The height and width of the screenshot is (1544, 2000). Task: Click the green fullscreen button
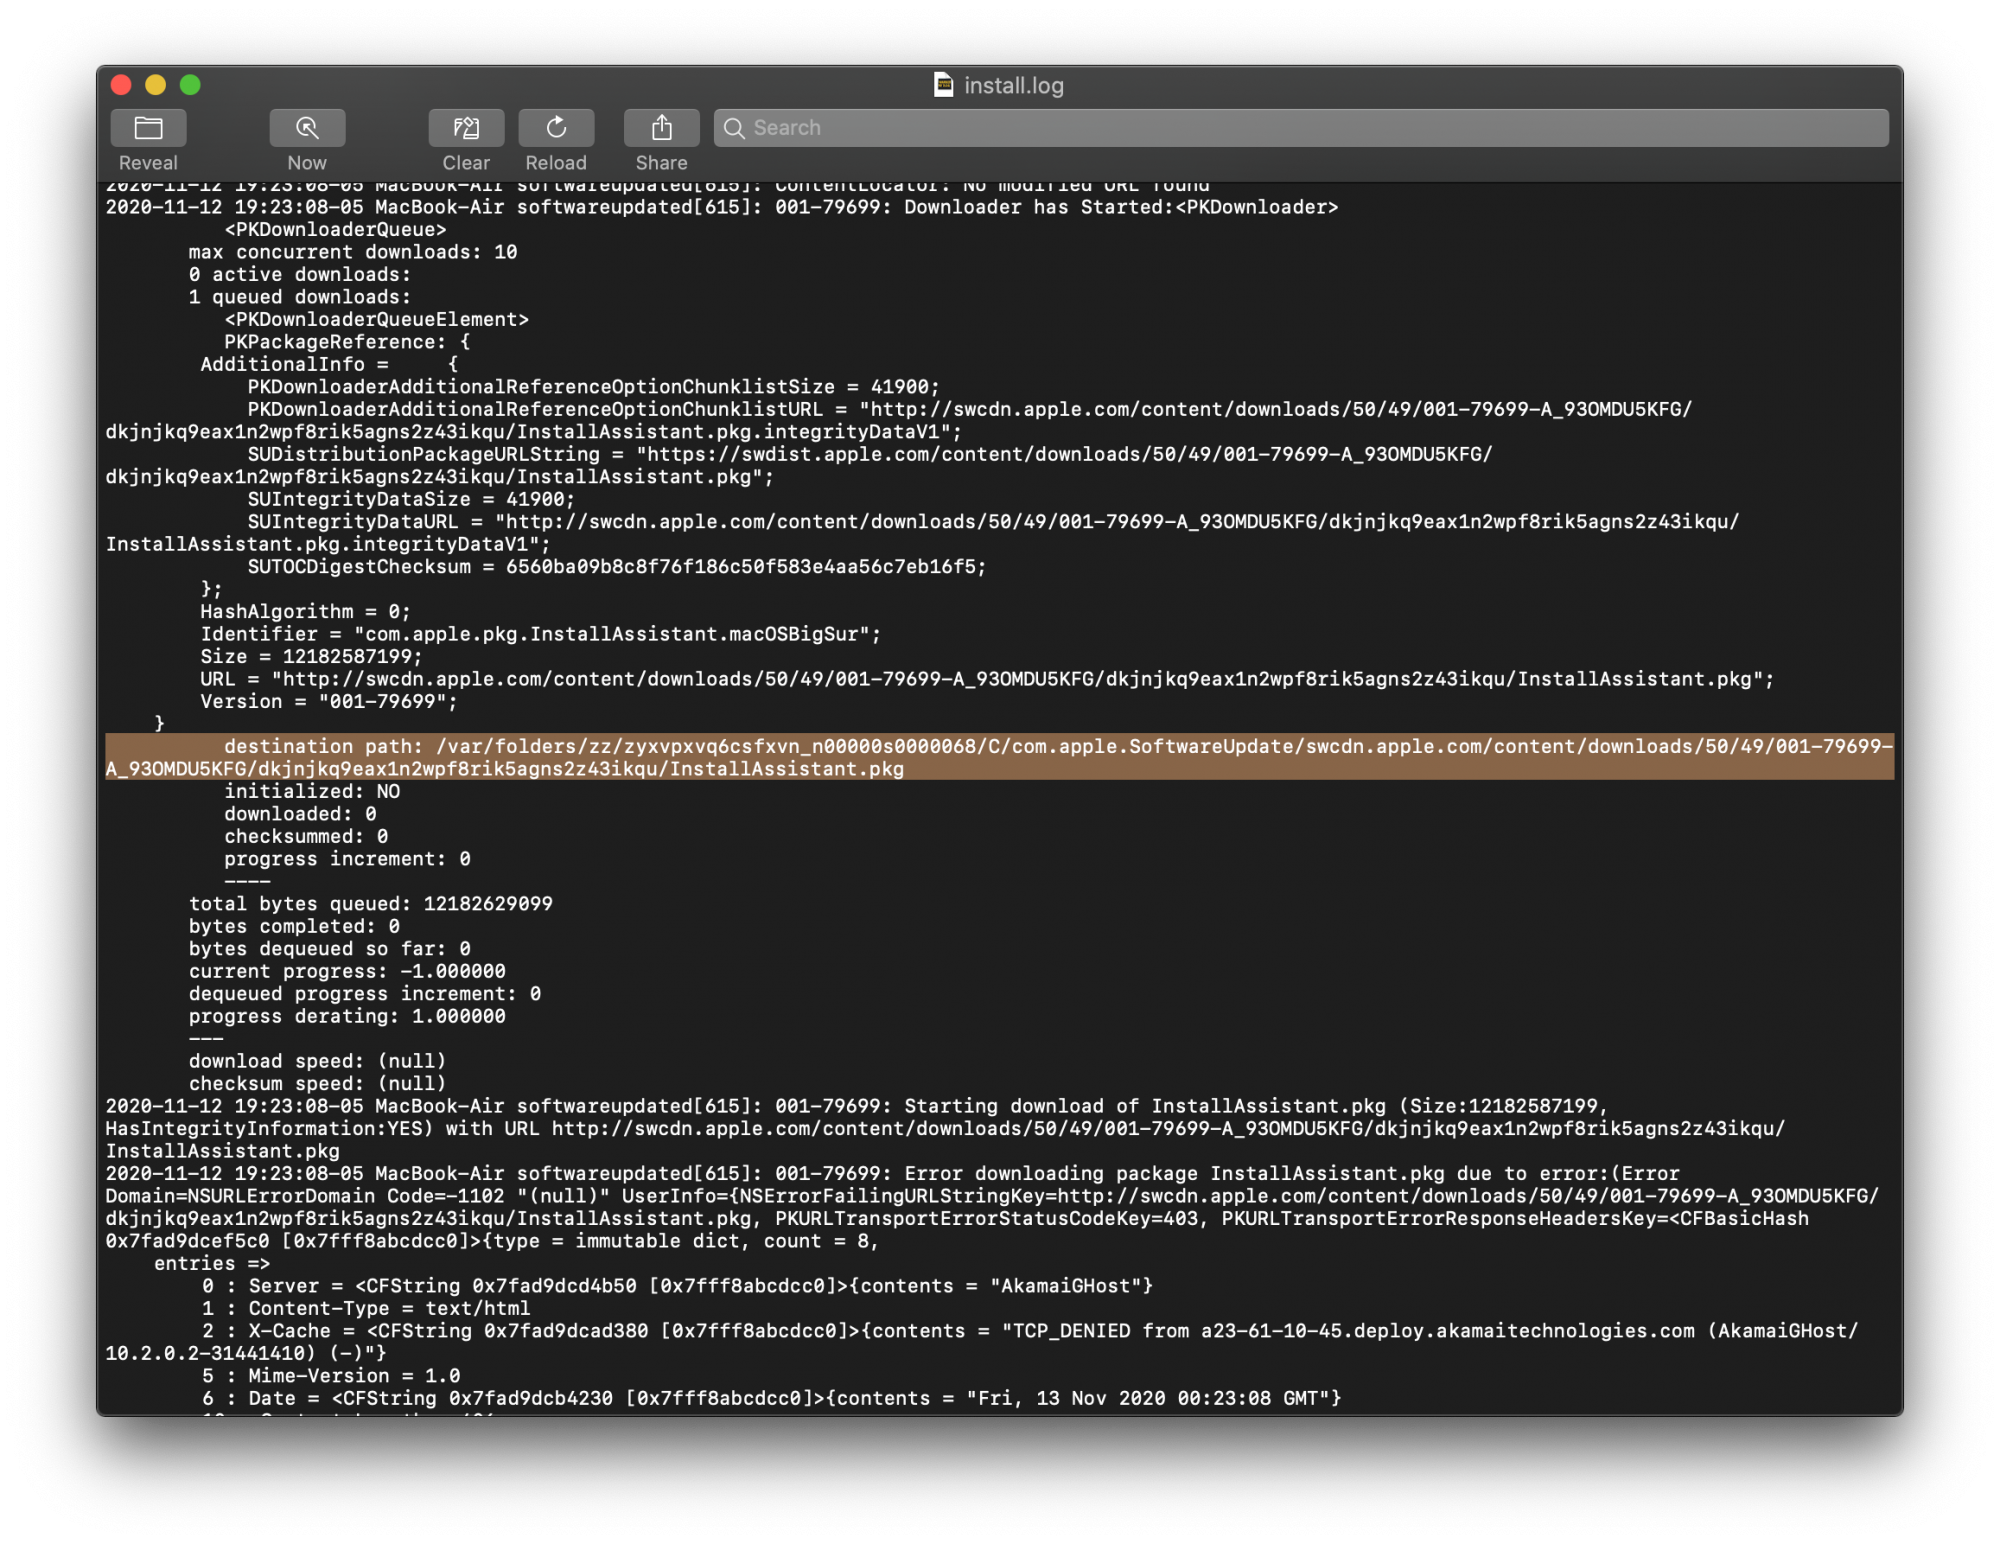190,85
